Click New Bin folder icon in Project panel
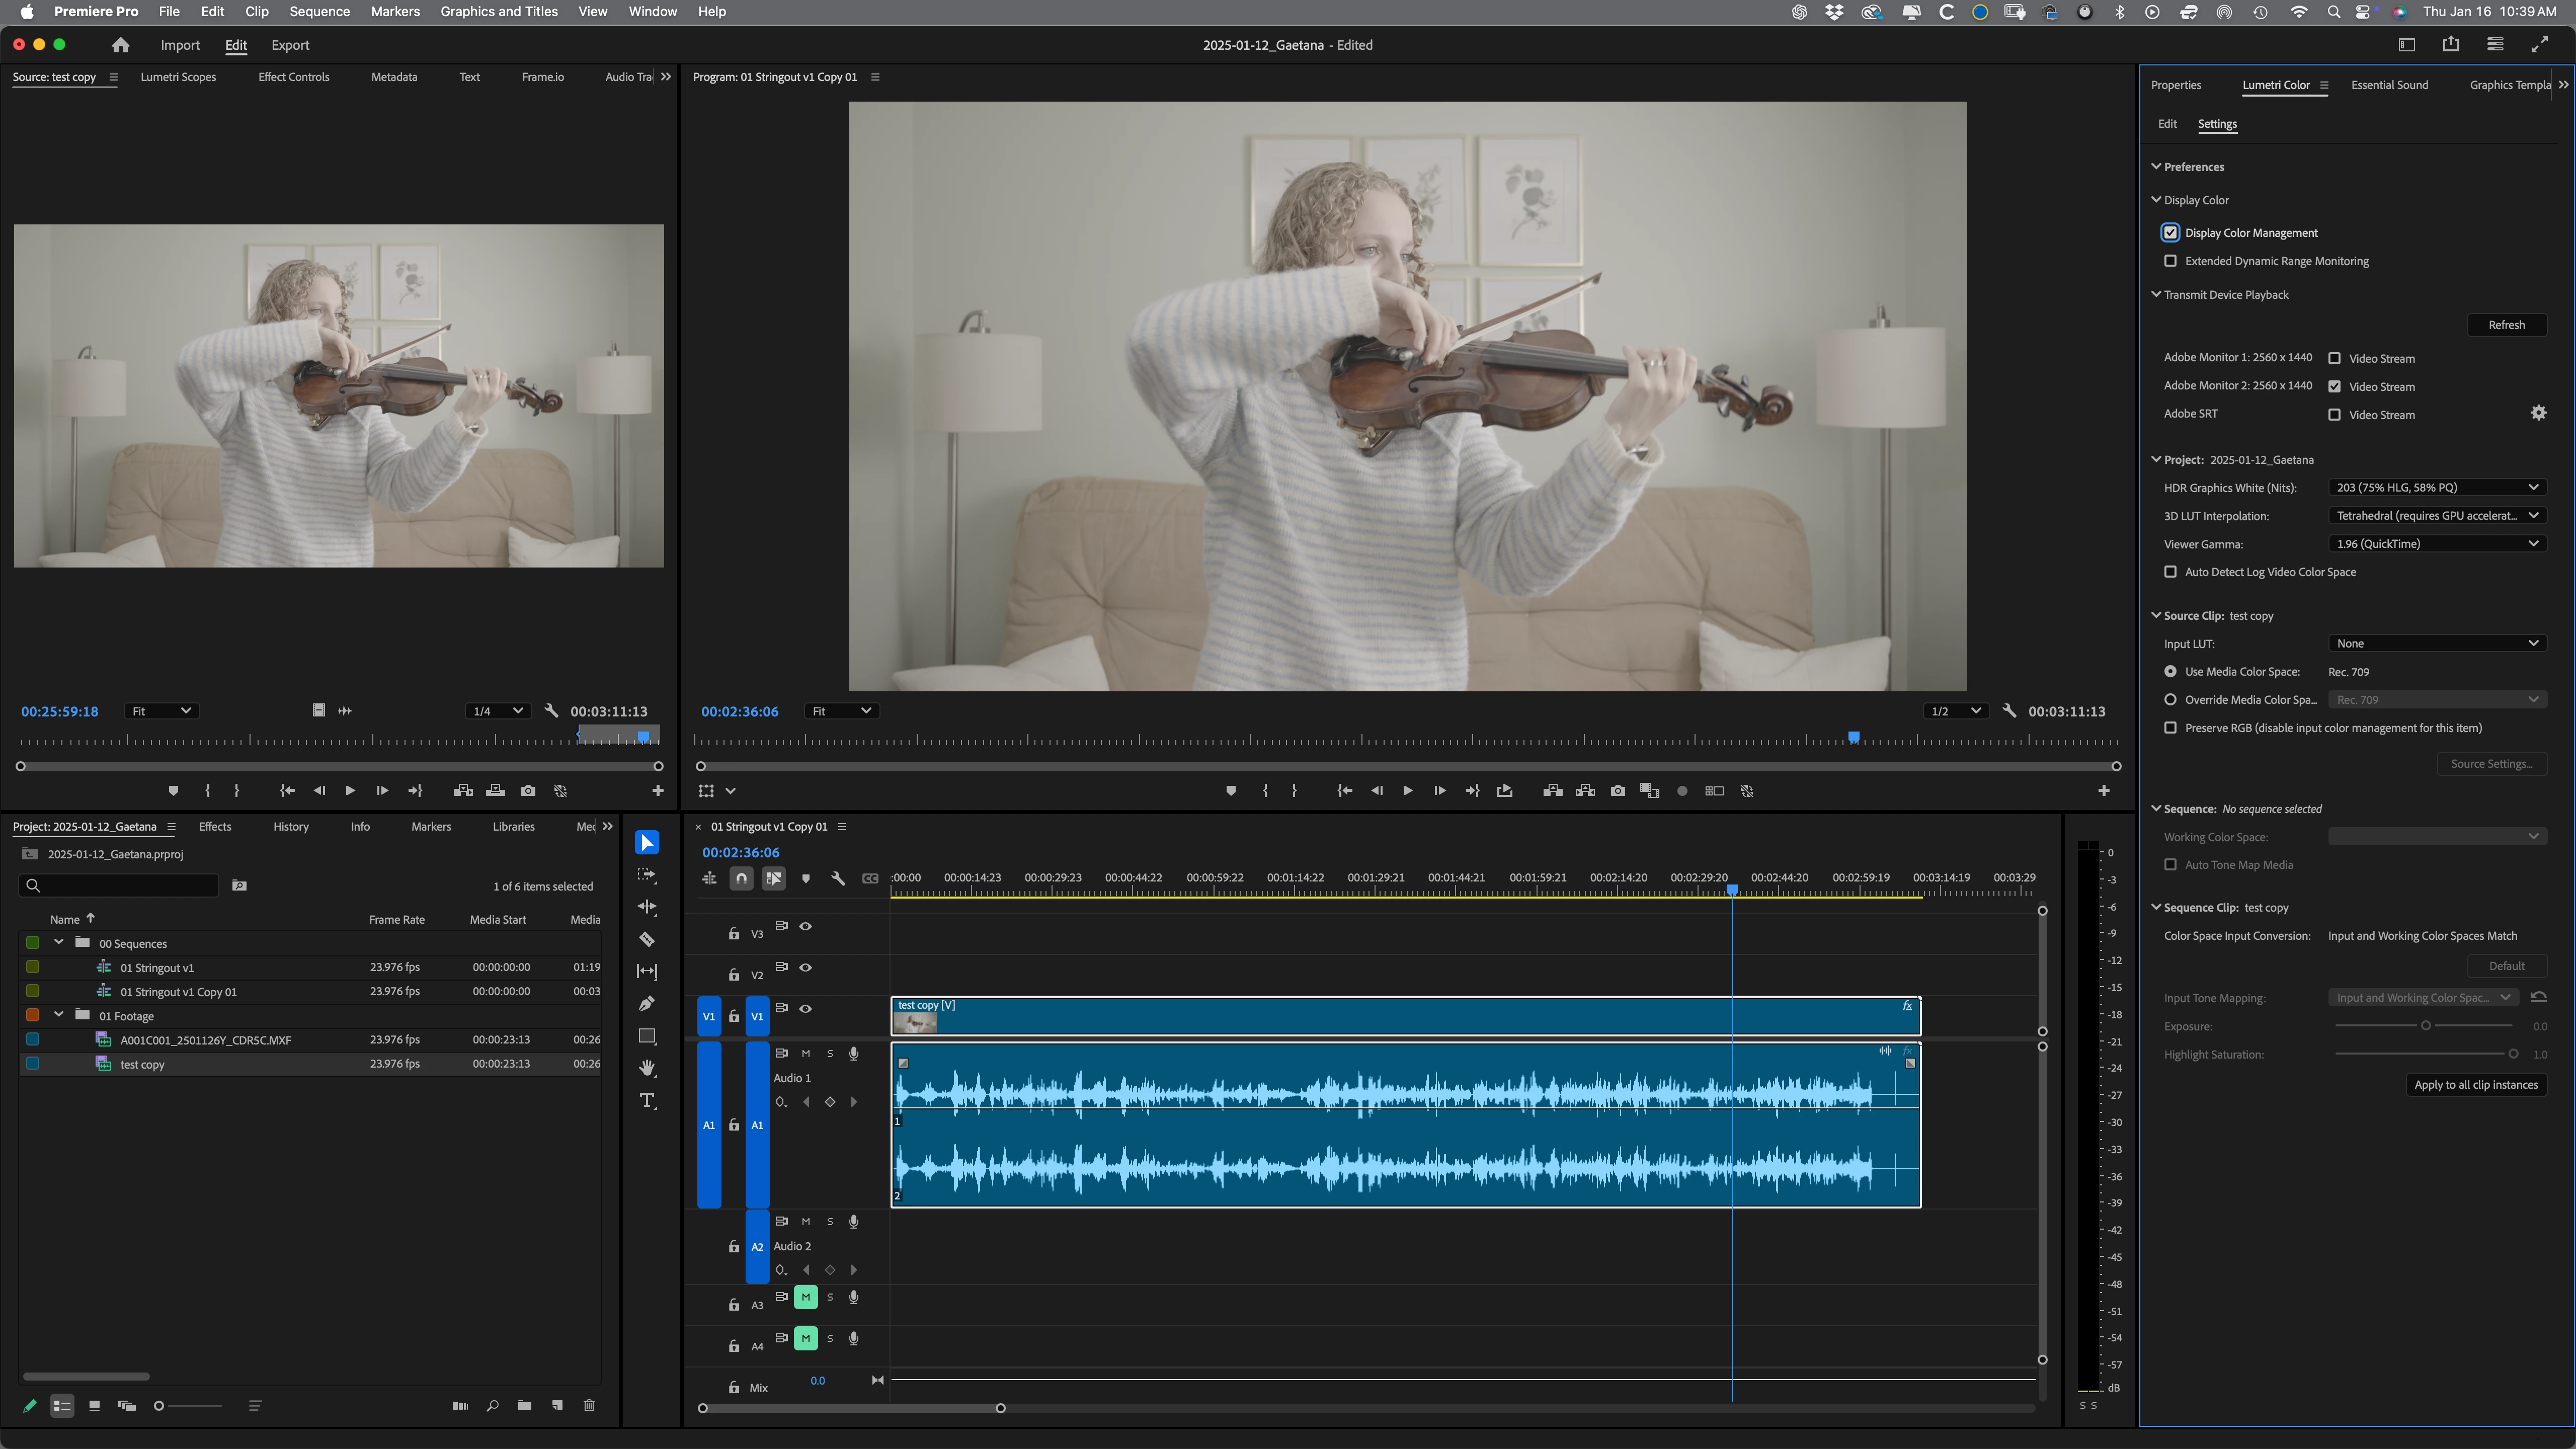 pos(524,1405)
